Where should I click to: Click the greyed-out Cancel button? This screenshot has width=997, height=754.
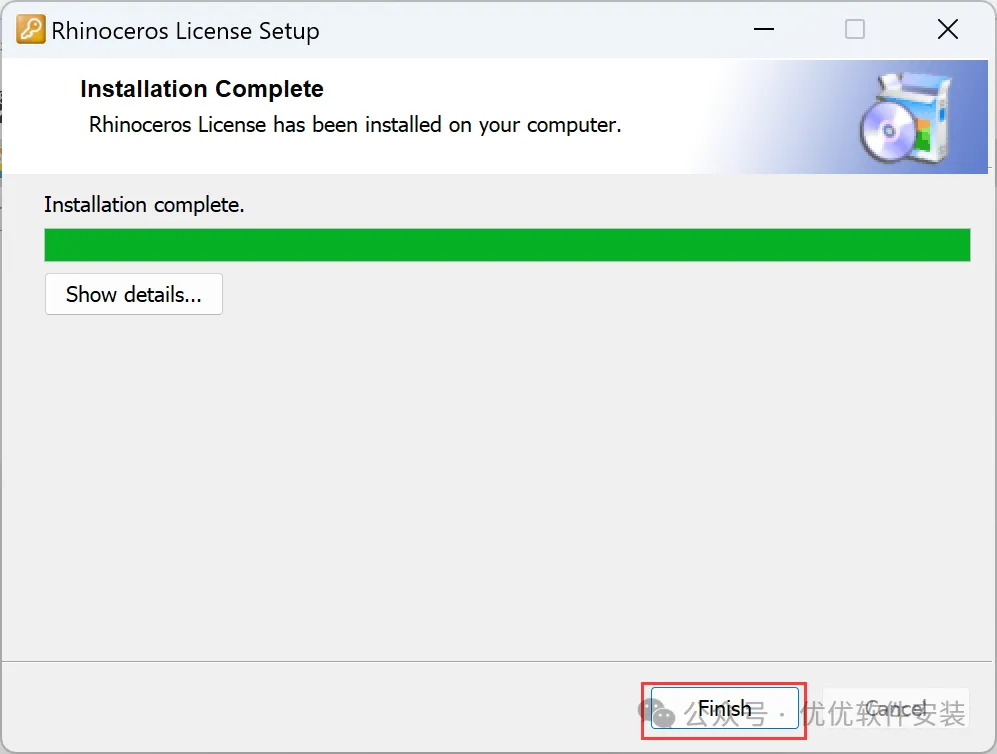[x=895, y=708]
